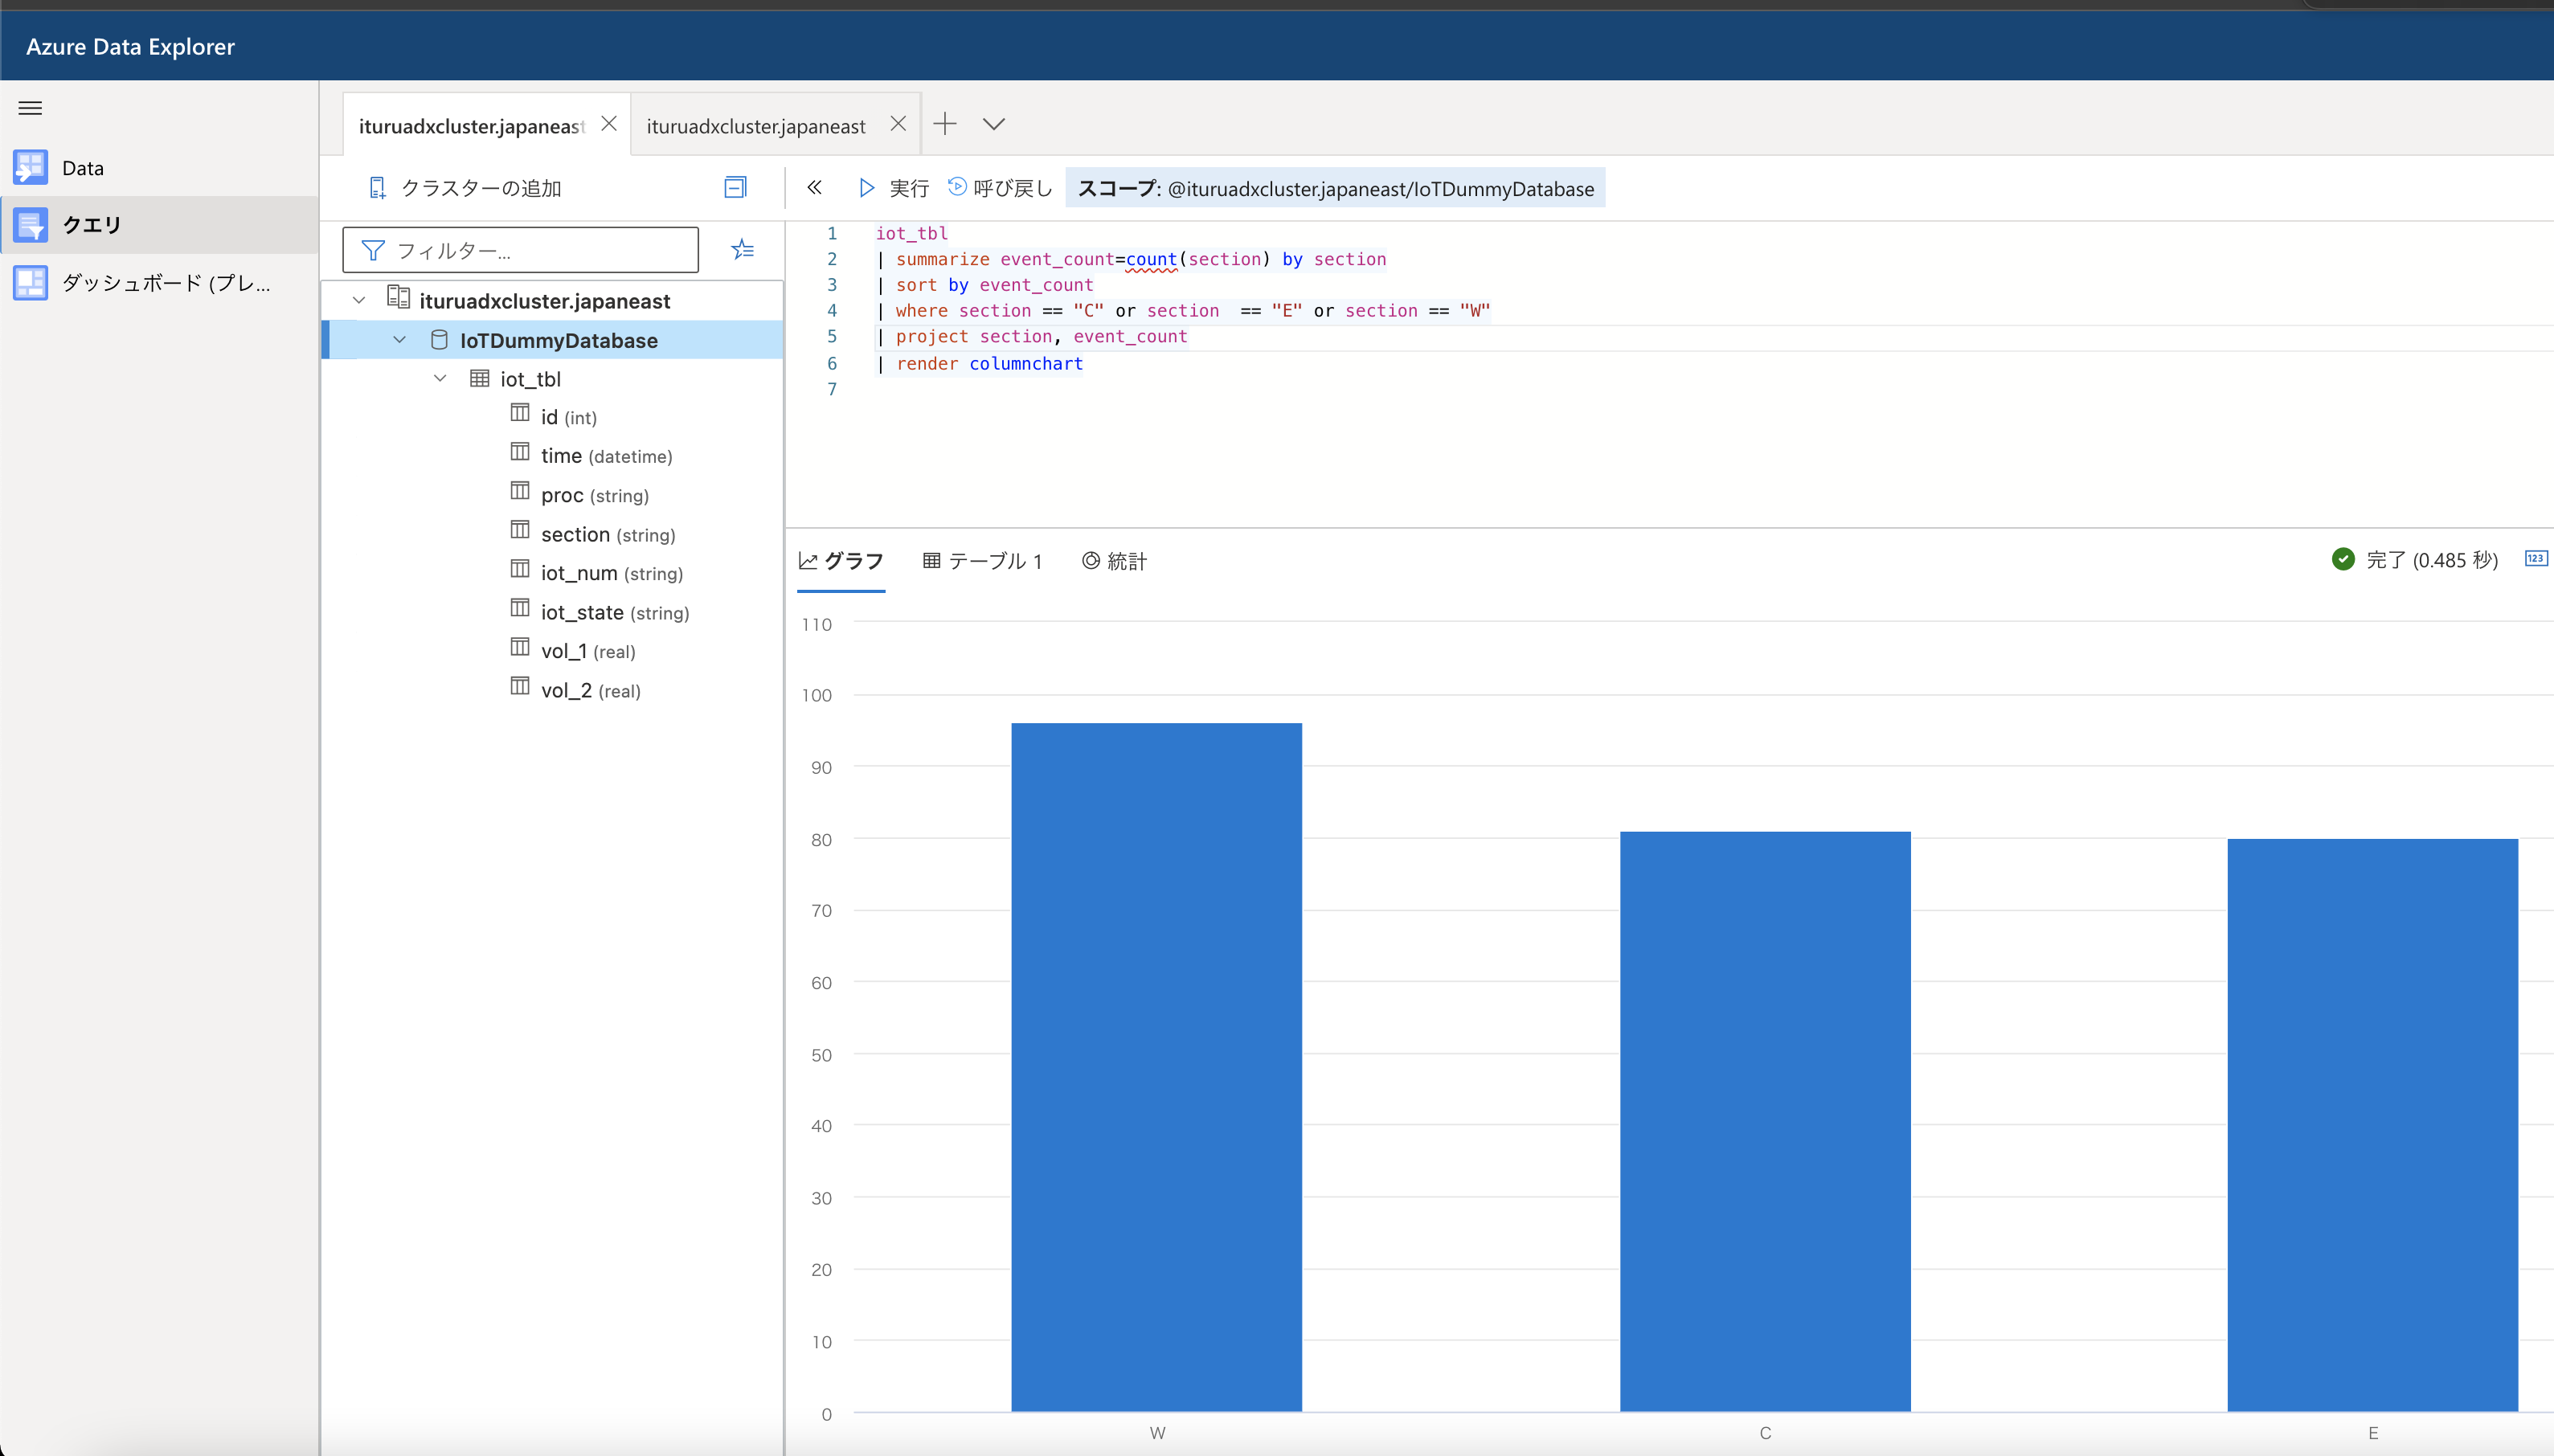Collapse the iot_tbl table node
2554x1456 pixels.
[440, 378]
